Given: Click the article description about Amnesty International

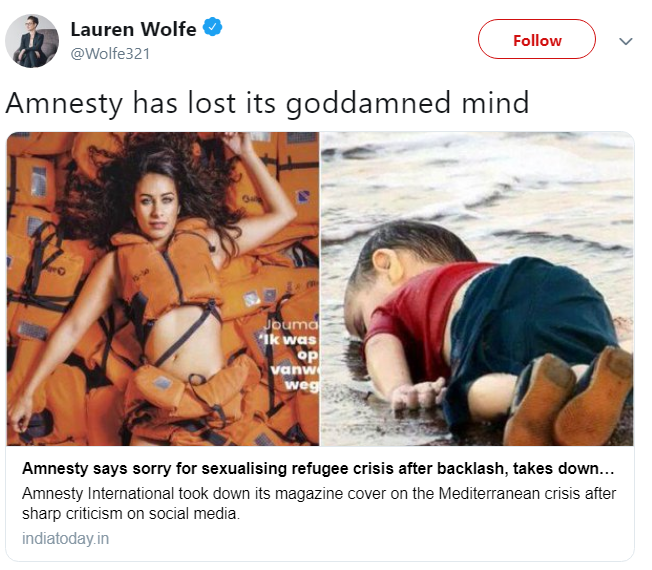Looking at the screenshot, I should tap(319, 503).
